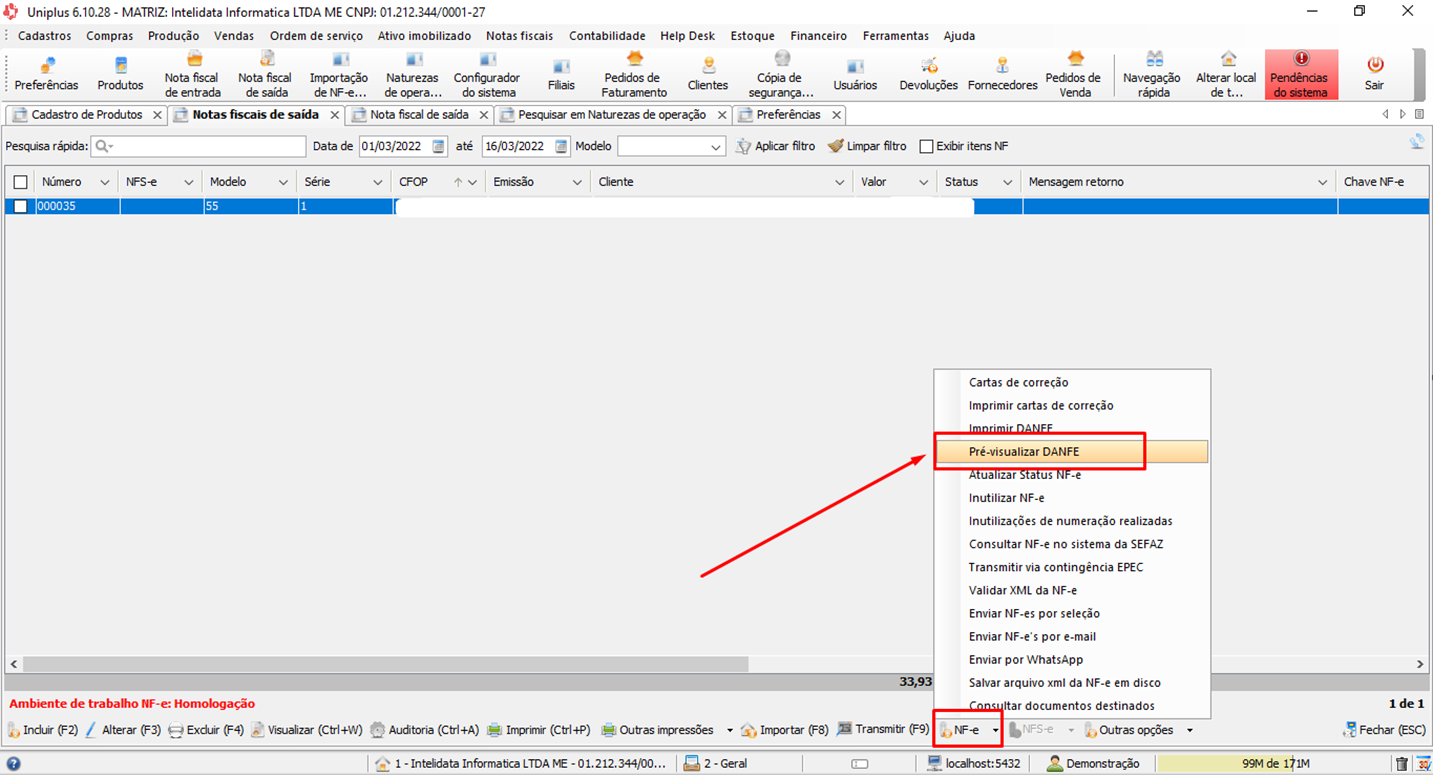
Task: Click Aplicar filtro button
Action: (775, 146)
